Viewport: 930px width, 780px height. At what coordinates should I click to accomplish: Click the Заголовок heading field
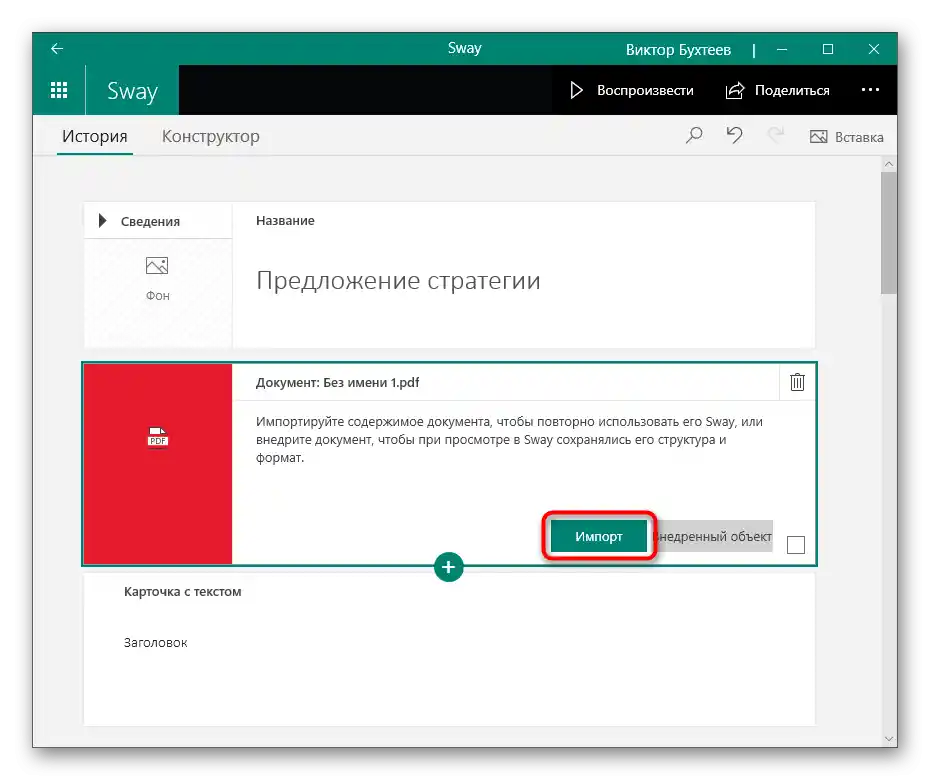click(155, 642)
